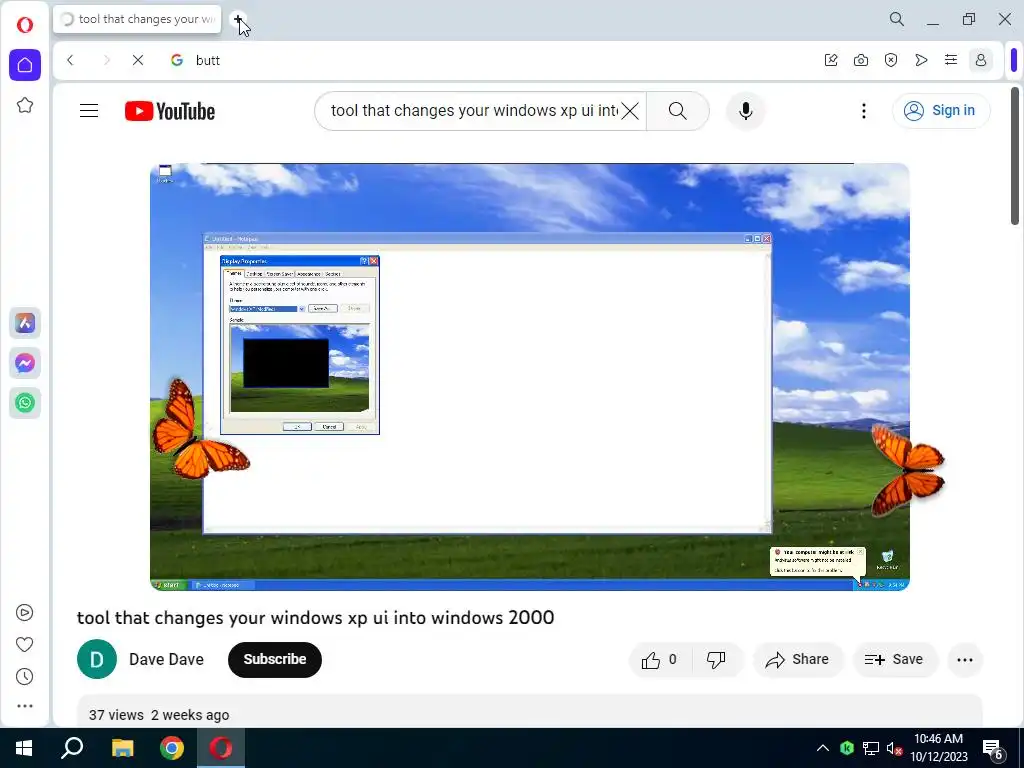This screenshot has width=1024, height=768.
Task: Open the Opera profile account icon
Action: (981, 60)
